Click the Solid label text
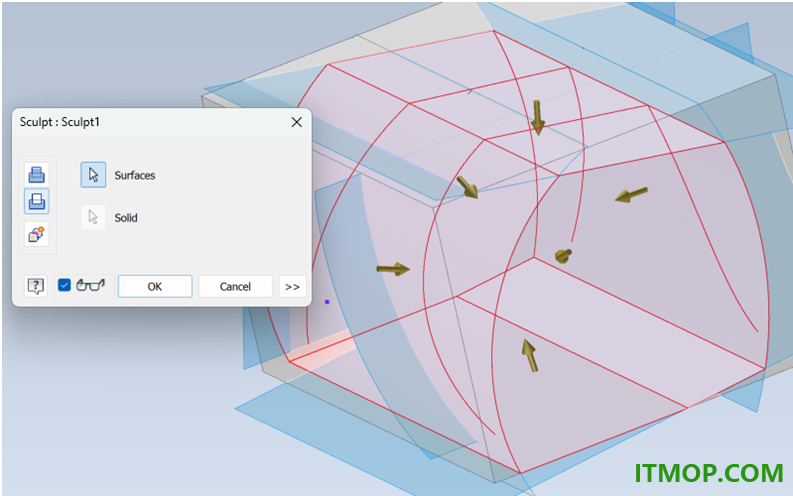This screenshot has width=793, height=496. [126, 218]
